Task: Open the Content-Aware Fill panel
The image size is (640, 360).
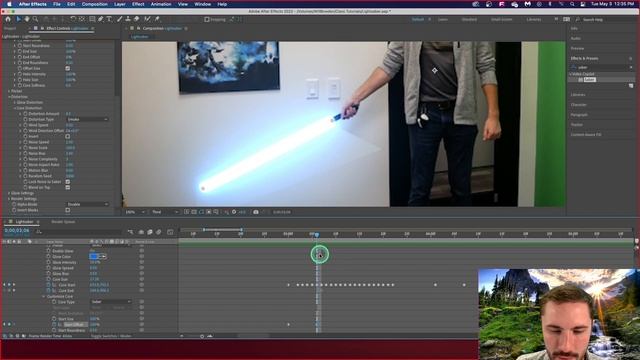Action: (x=586, y=135)
